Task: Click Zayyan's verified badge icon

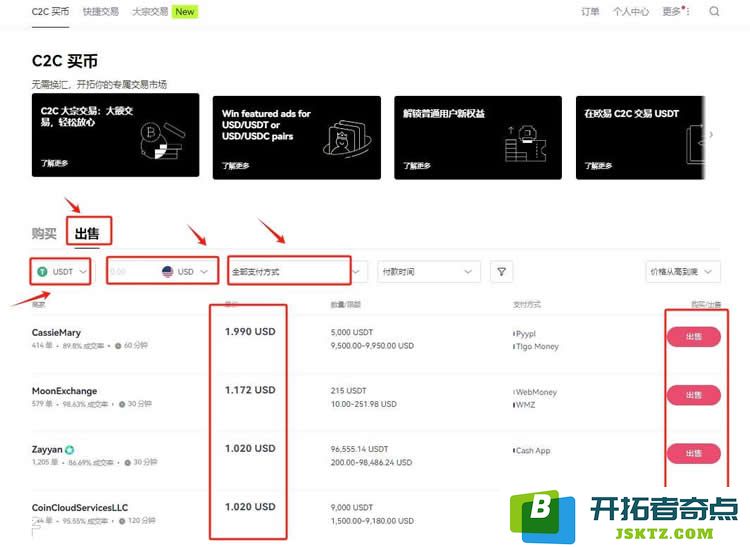Action: tap(70, 449)
